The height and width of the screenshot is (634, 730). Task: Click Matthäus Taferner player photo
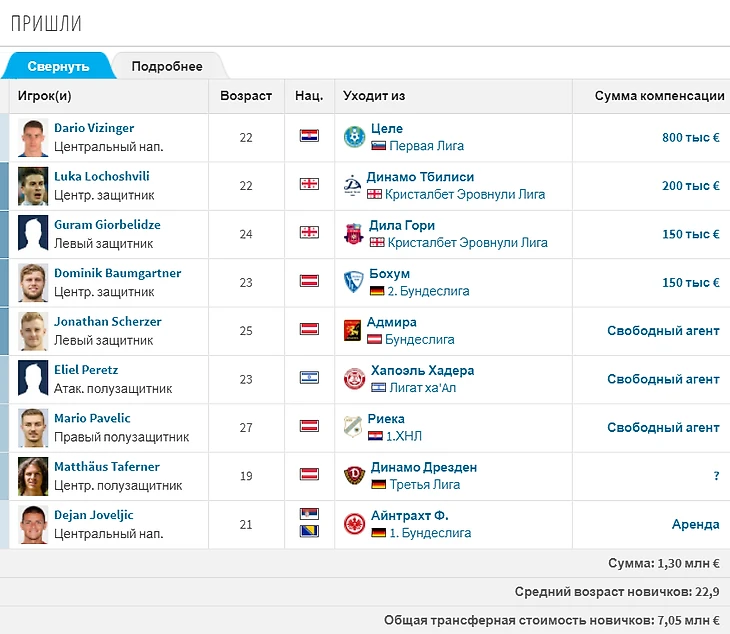click(33, 476)
